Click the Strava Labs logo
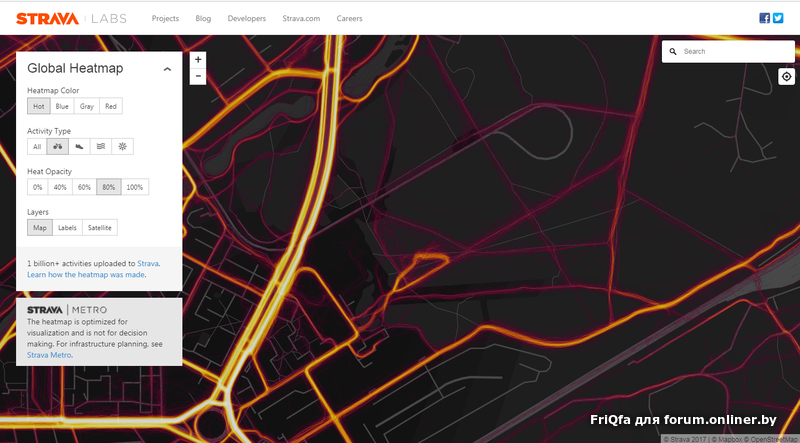This screenshot has height=443, width=800. (71, 19)
